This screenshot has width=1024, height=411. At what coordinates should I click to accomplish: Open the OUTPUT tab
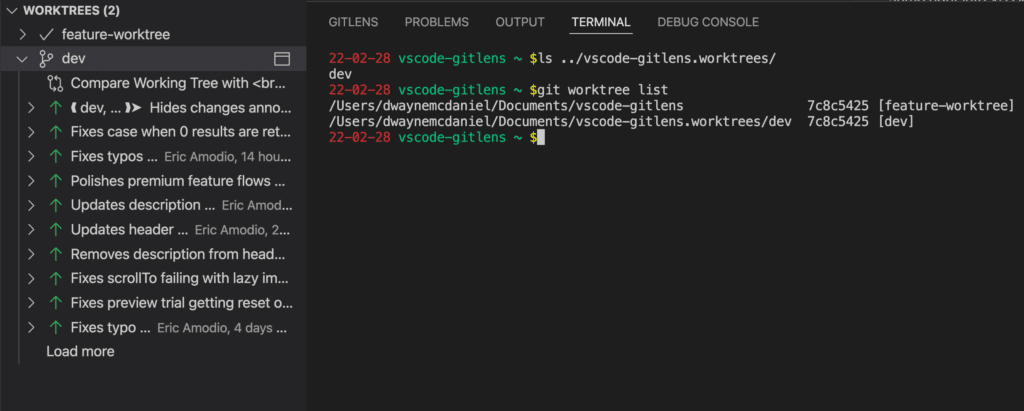coord(520,22)
